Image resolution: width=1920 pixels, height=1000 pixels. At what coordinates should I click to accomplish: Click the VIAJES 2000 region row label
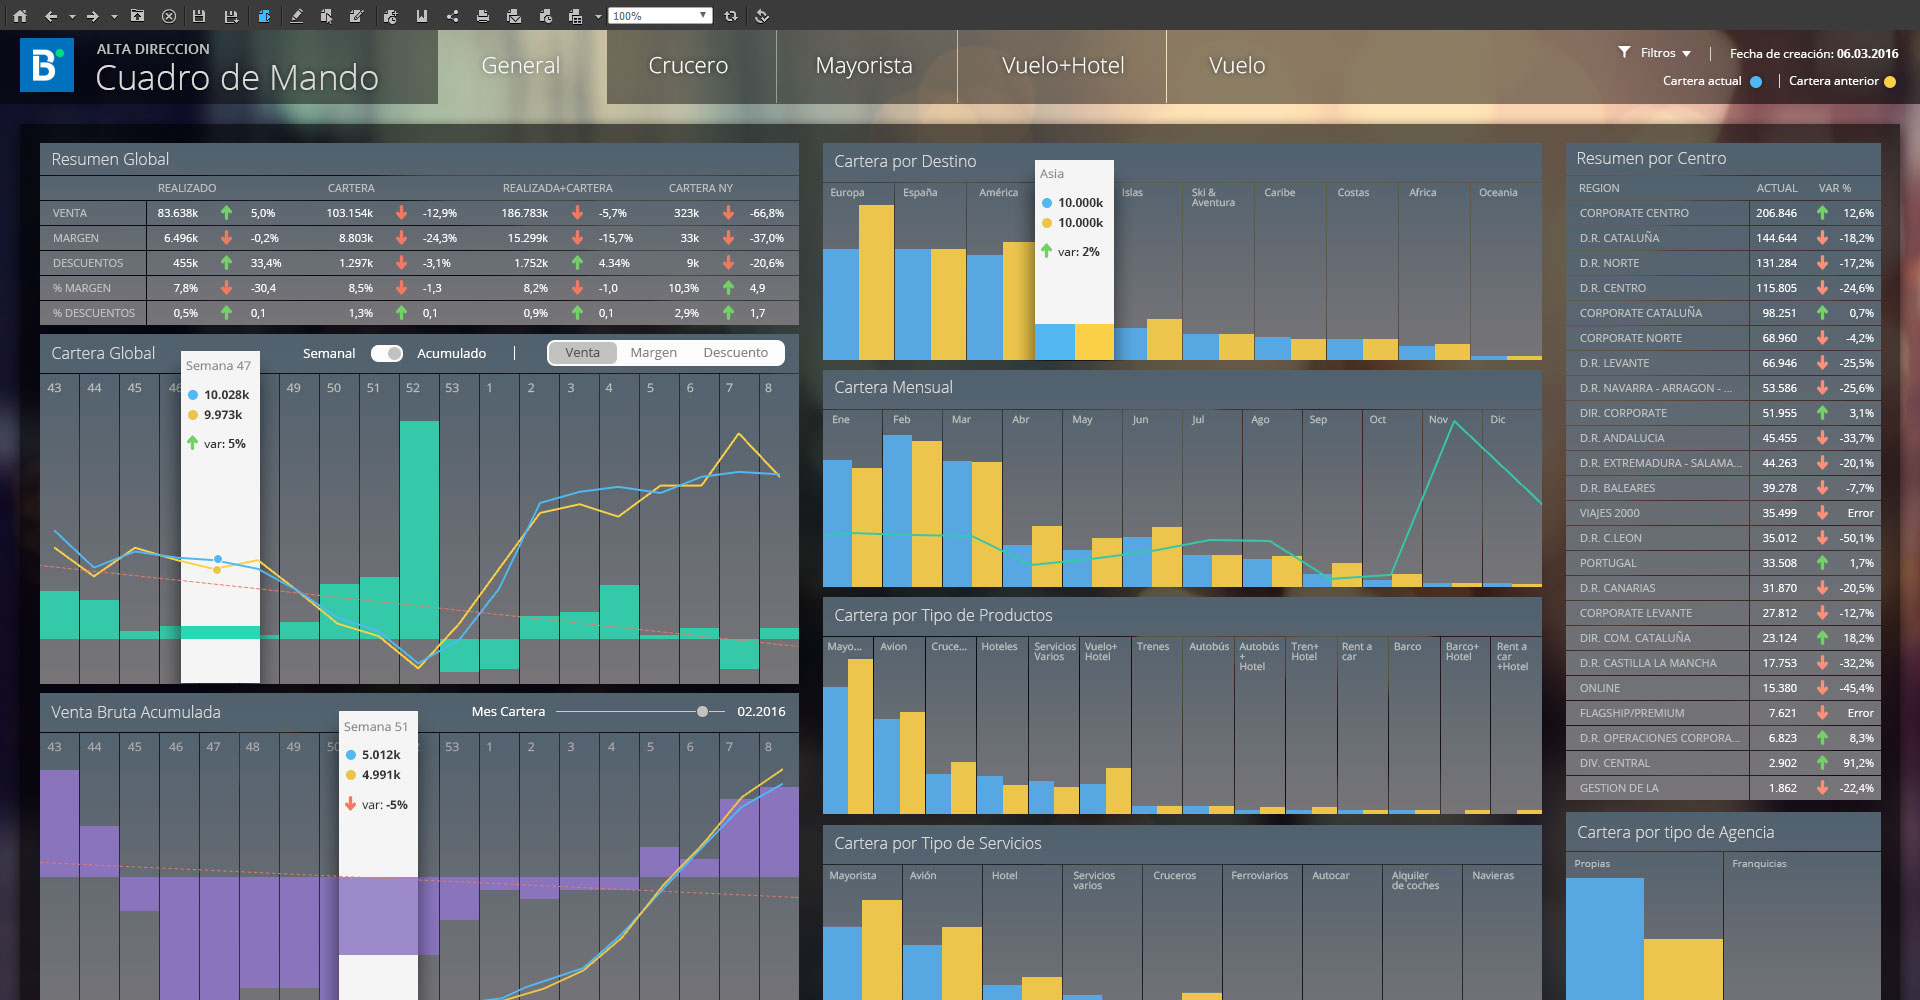[1609, 513]
